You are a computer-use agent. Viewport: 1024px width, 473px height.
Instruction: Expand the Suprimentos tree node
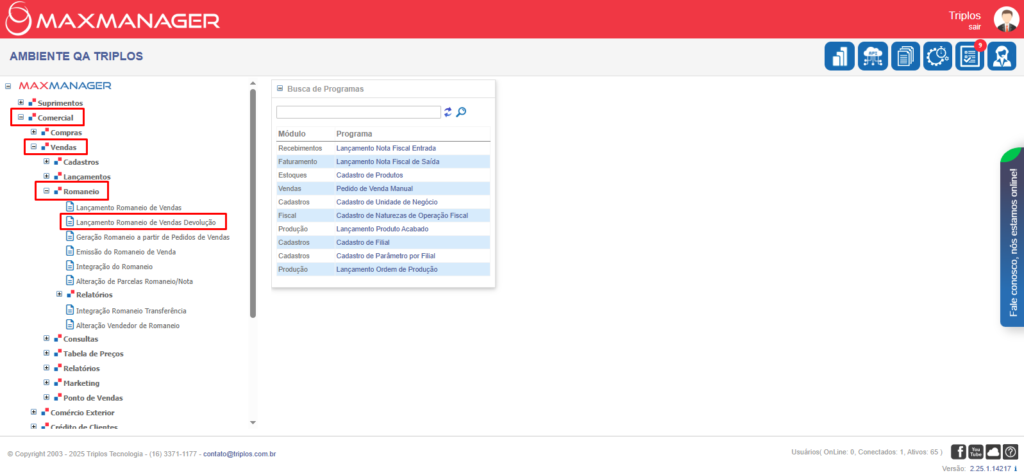[x=21, y=103]
